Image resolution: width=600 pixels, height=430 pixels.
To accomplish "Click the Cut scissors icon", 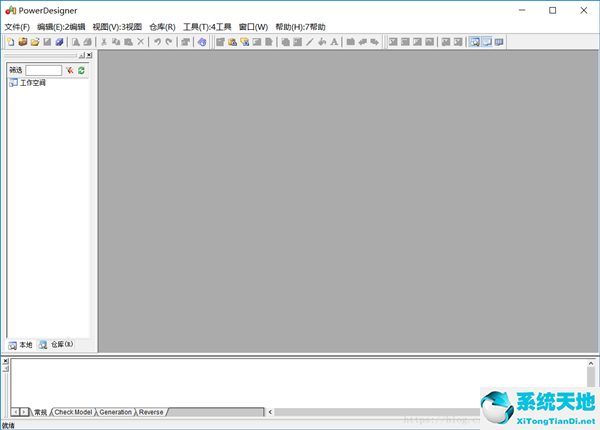I will point(104,42).
